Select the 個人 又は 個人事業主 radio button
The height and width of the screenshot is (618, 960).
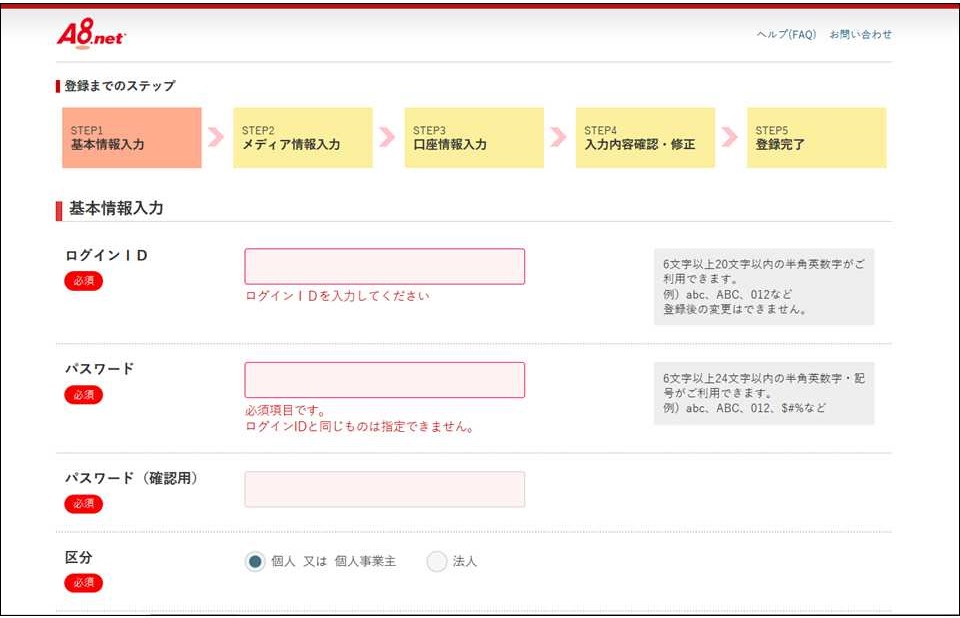pyautogui.click(x=255, y=561)
